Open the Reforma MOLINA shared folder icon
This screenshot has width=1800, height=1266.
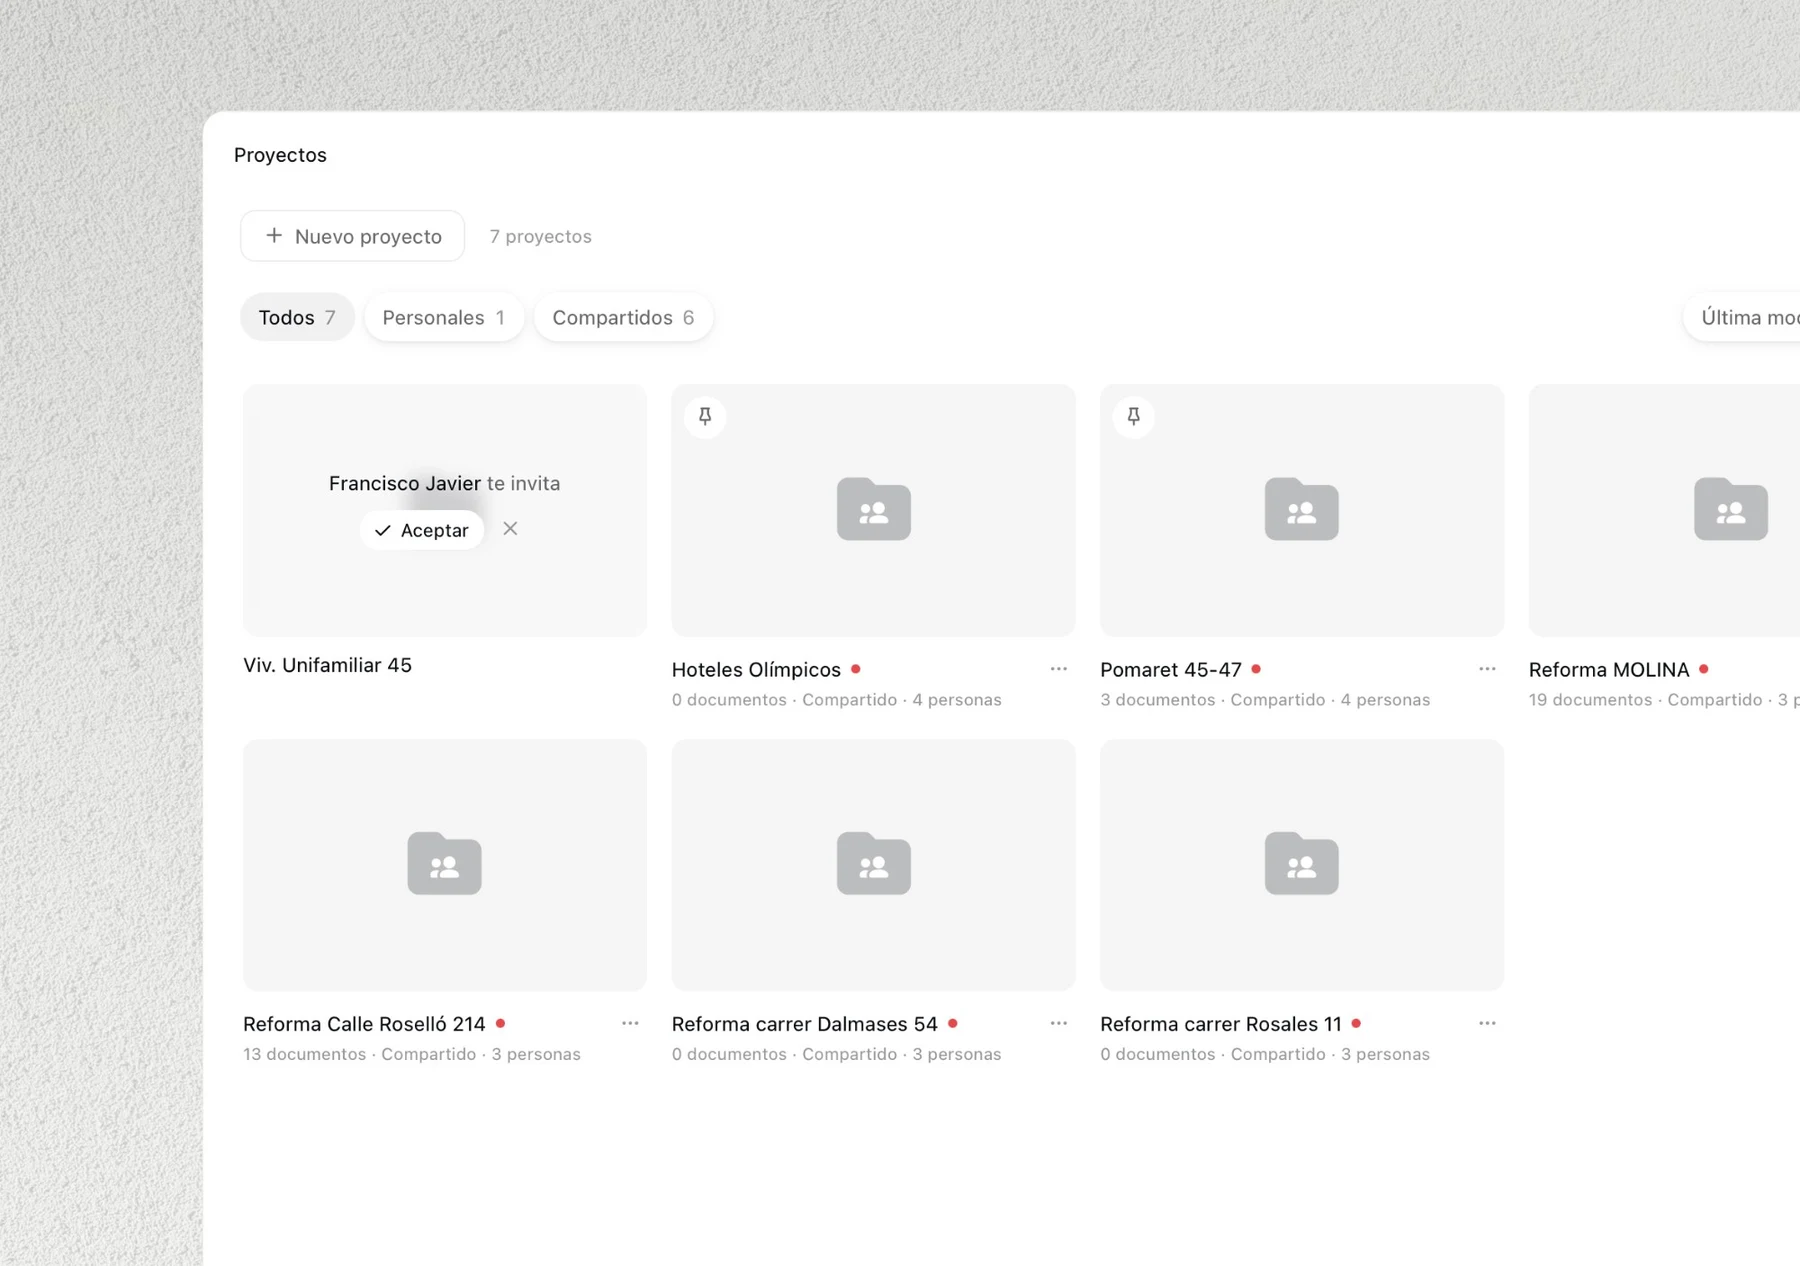pos(1730,509)
